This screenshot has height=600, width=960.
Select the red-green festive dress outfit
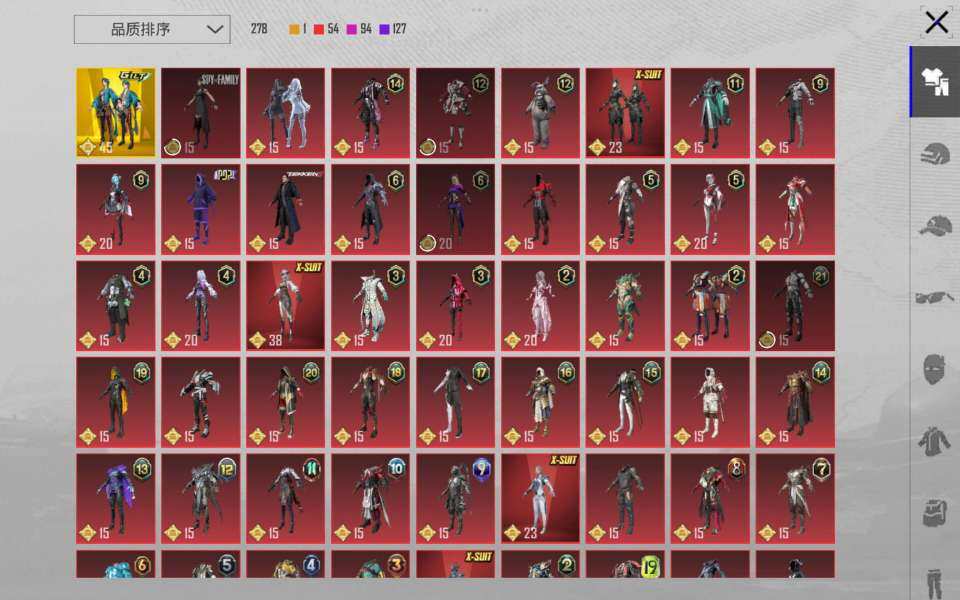[795, 209]
